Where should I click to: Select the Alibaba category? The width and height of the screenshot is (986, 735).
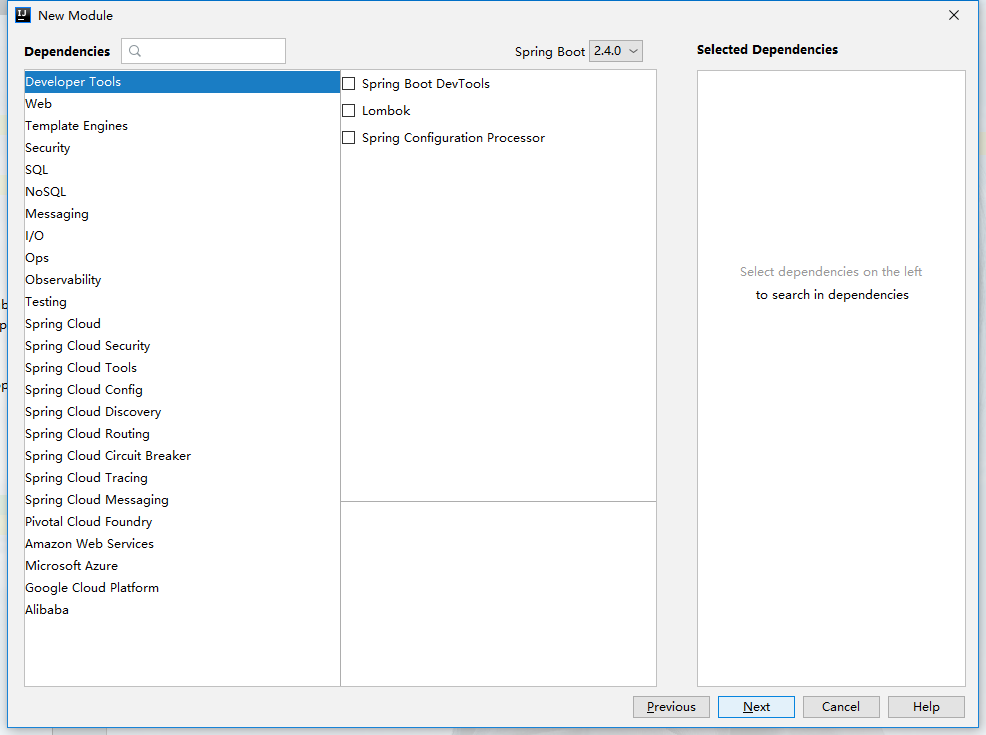(182, 610)
